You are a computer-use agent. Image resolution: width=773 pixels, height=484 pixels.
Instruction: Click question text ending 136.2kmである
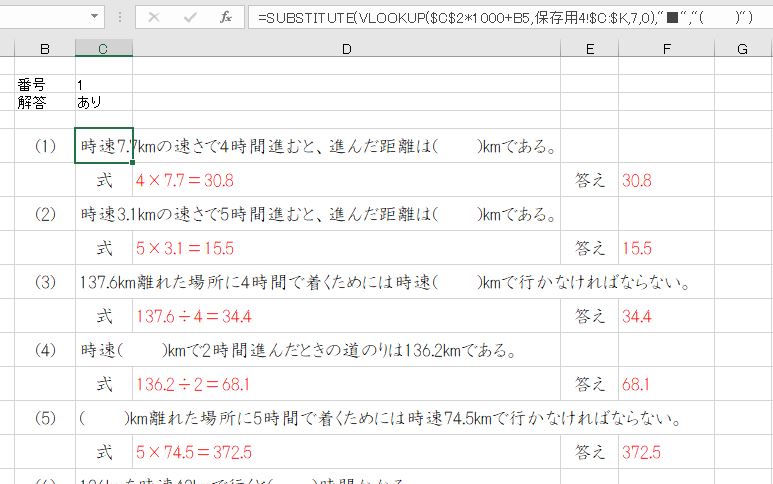(298, 350)
